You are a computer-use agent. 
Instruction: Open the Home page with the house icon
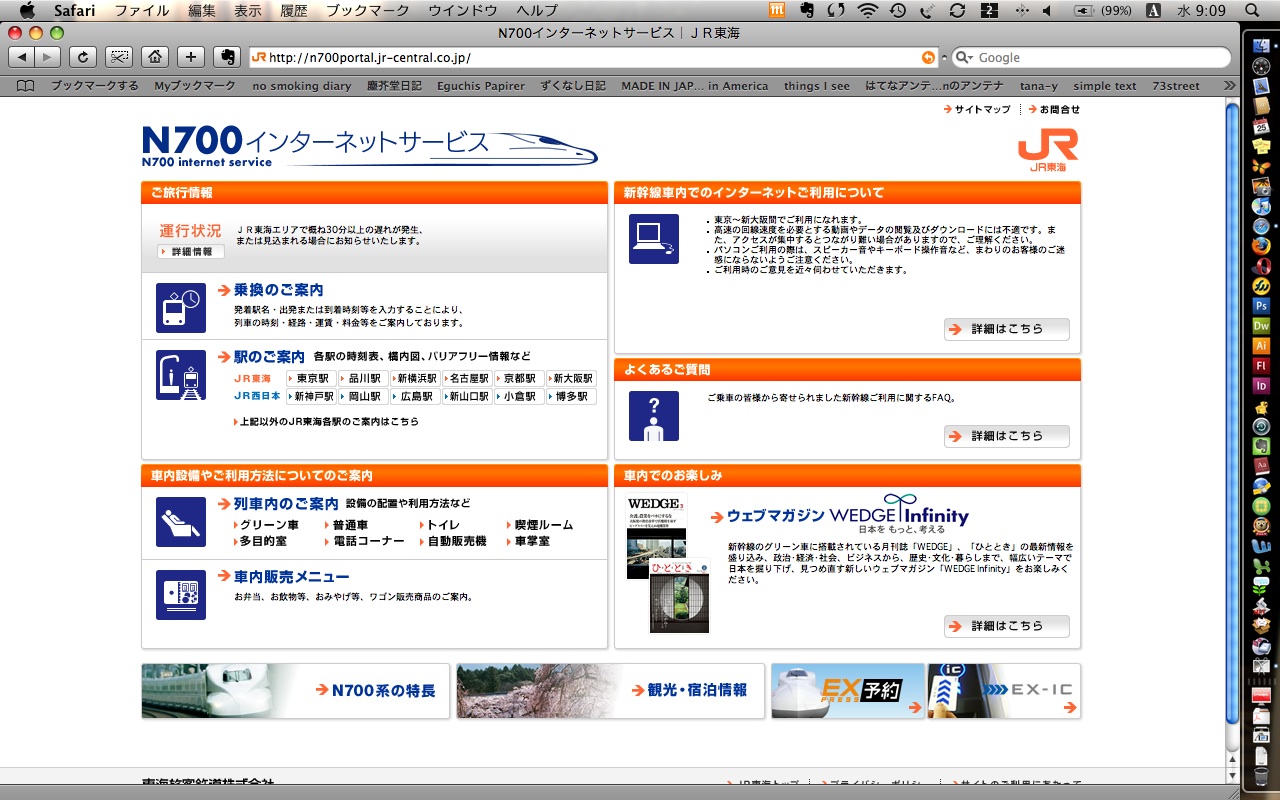coord(154,57)
